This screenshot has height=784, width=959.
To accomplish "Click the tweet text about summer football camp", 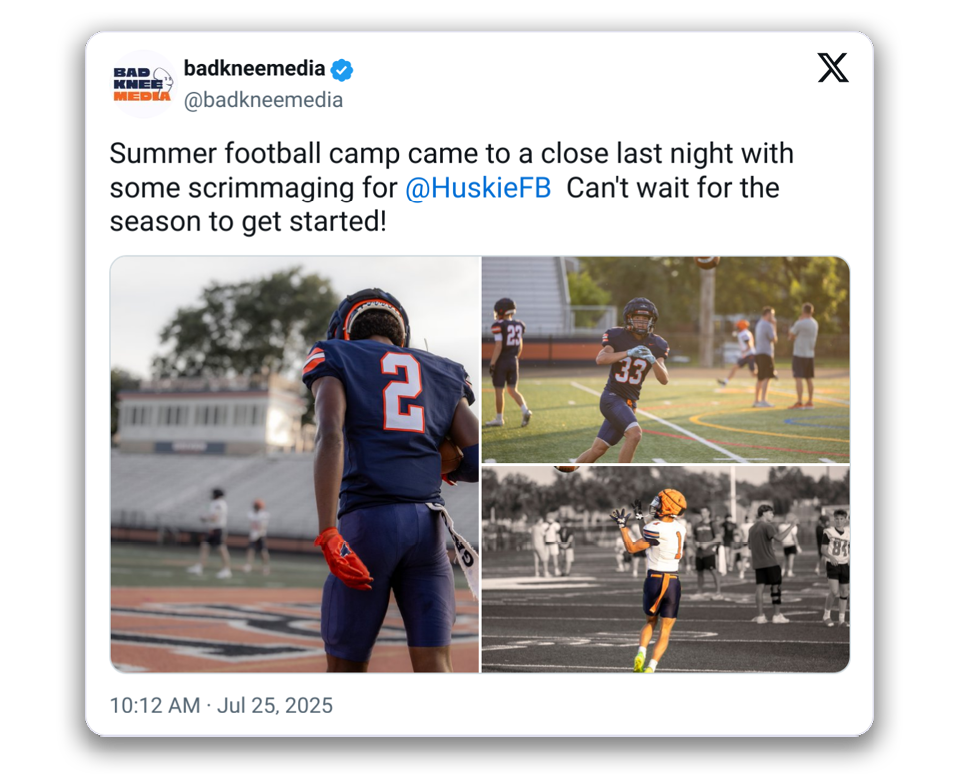I will click(x=451, y=188).
